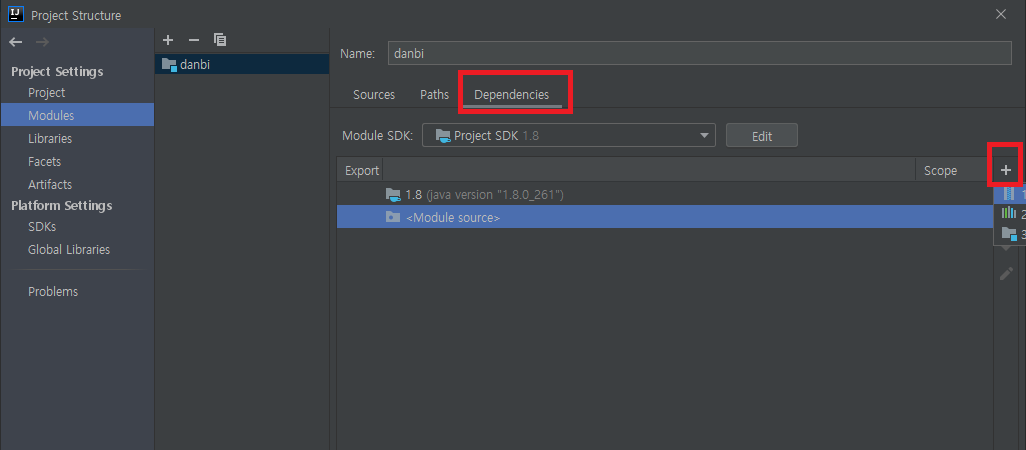Switch to the Paths tab
This screenshot has width=1026, height=450.
click(x=434, y=95)
